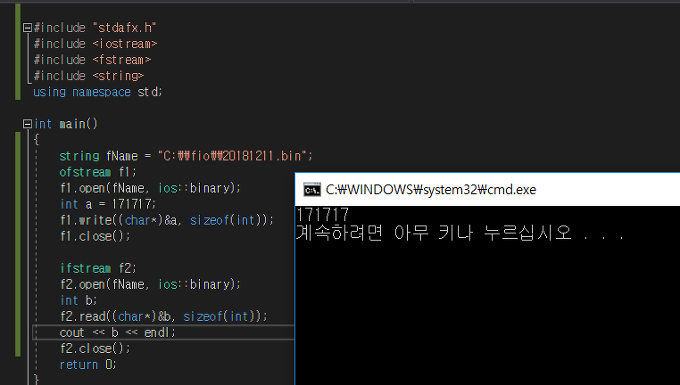Click the f1.close() line
Viewport: 680px width, 385px height.
[95, 236]
